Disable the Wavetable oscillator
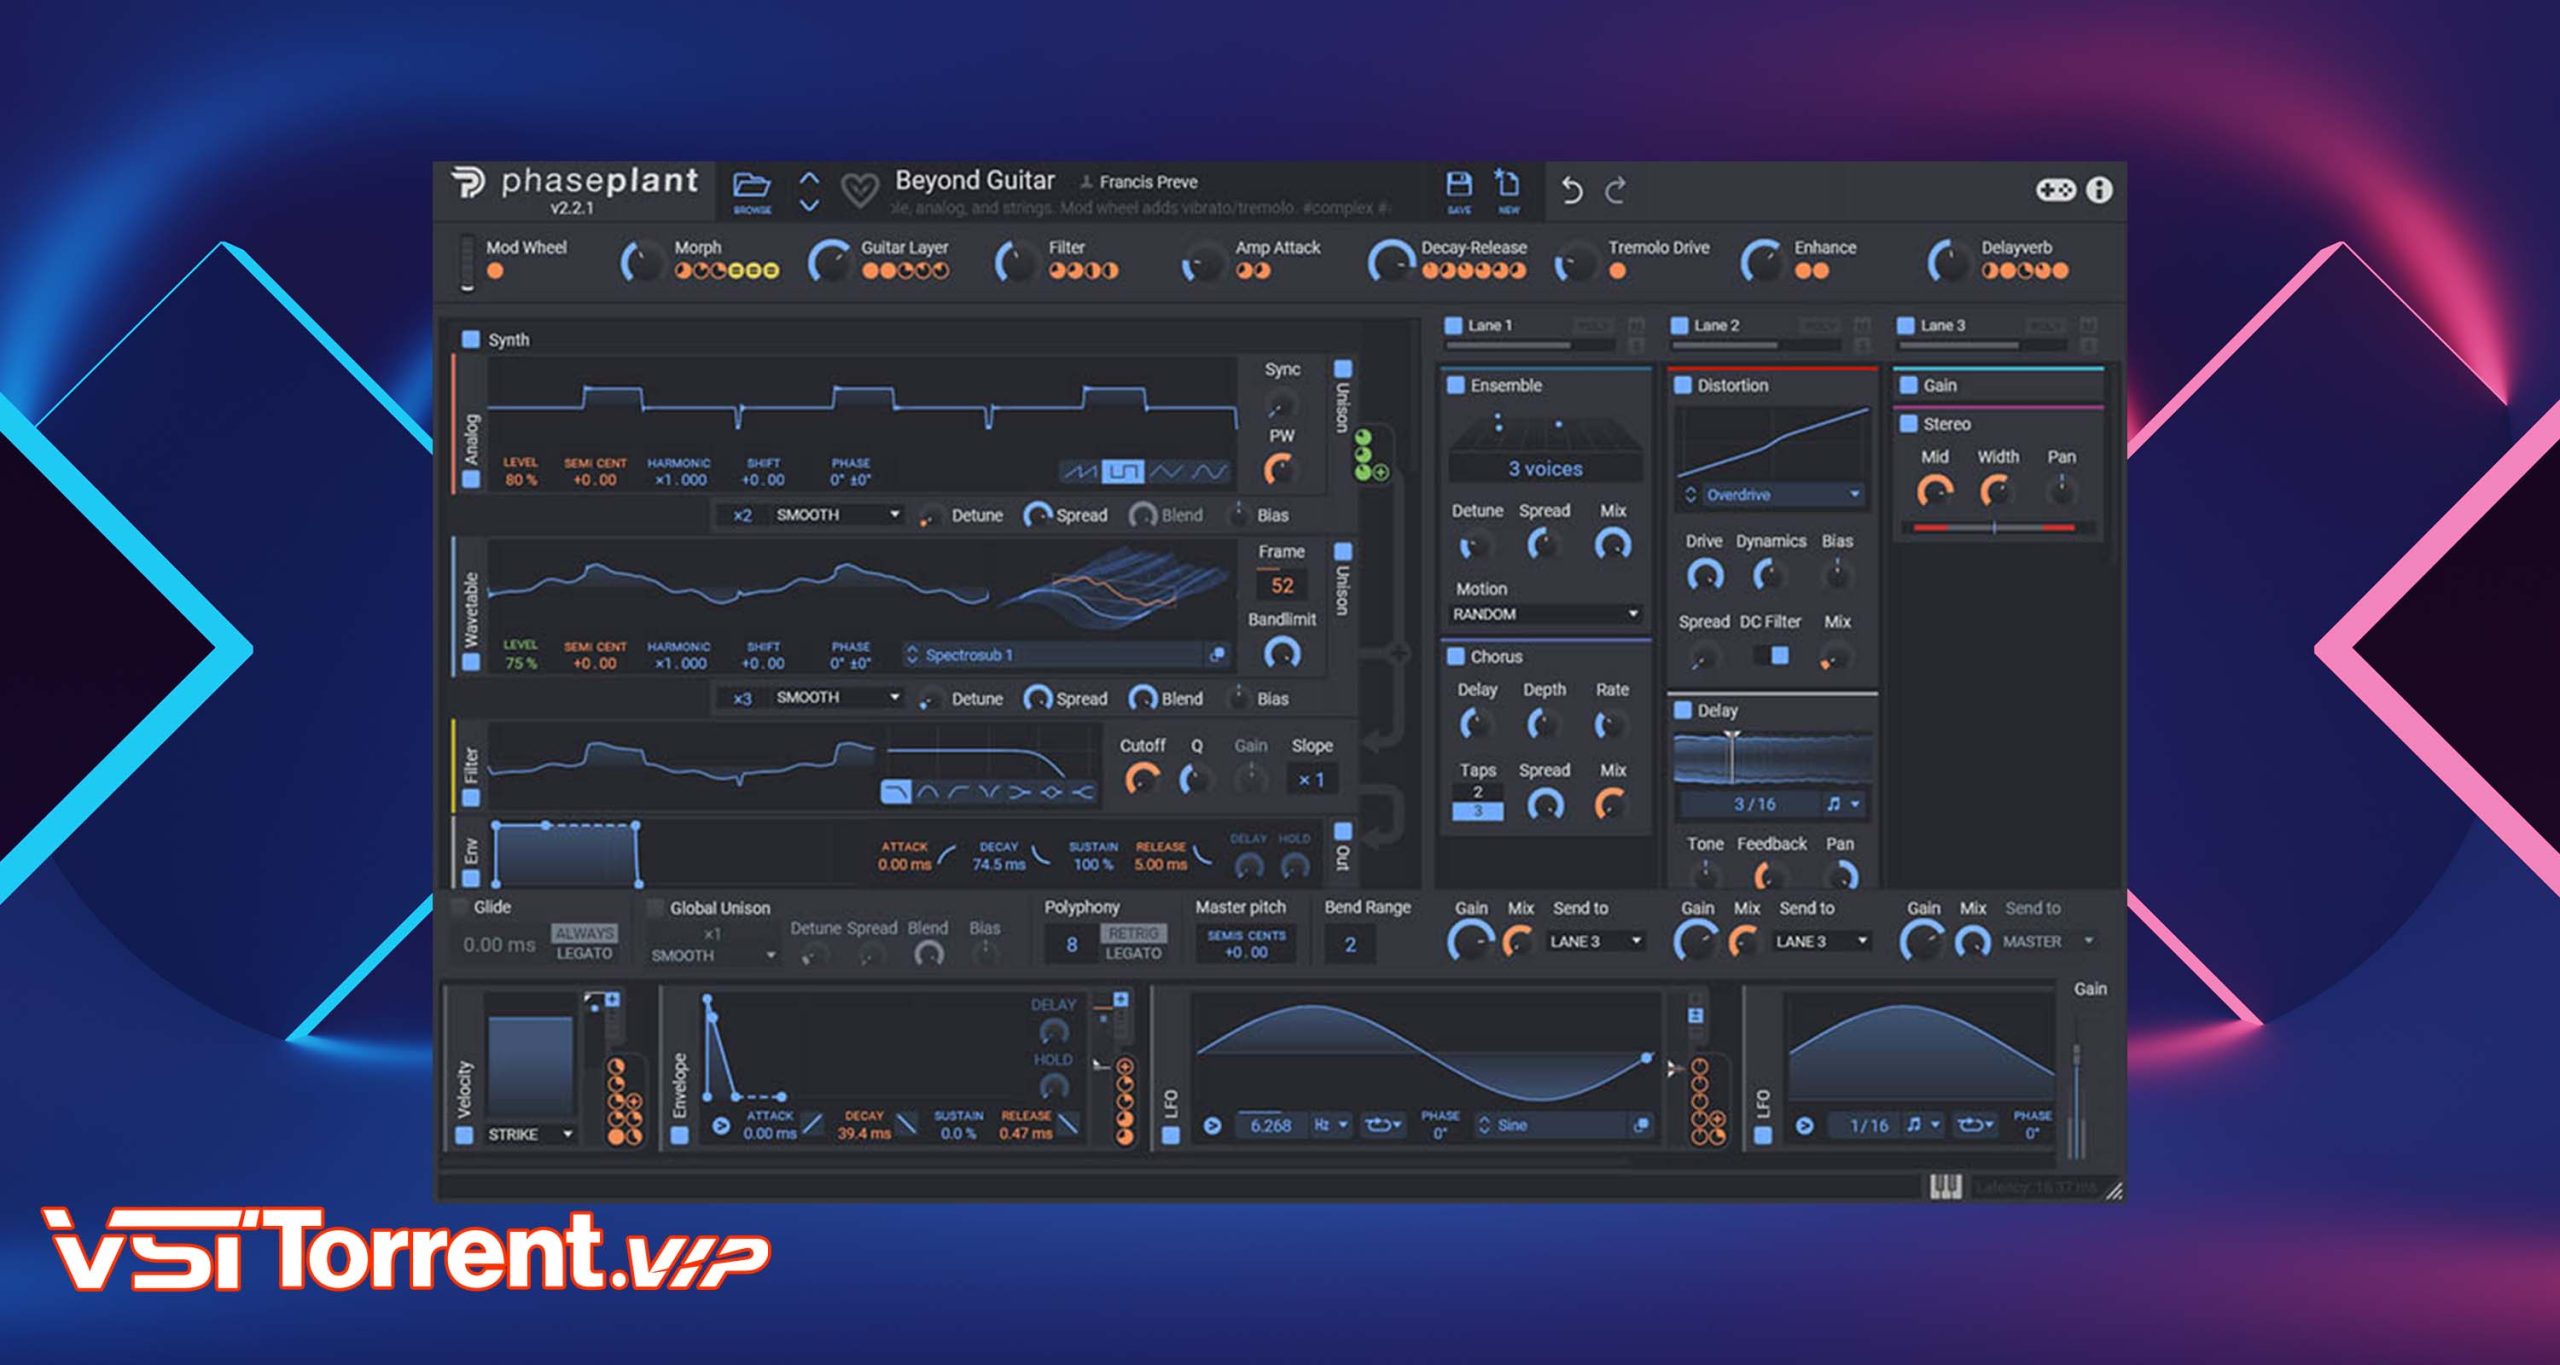Image resolution: width=2560 pixels, height=1365 pixels. [x=471, y=662]
